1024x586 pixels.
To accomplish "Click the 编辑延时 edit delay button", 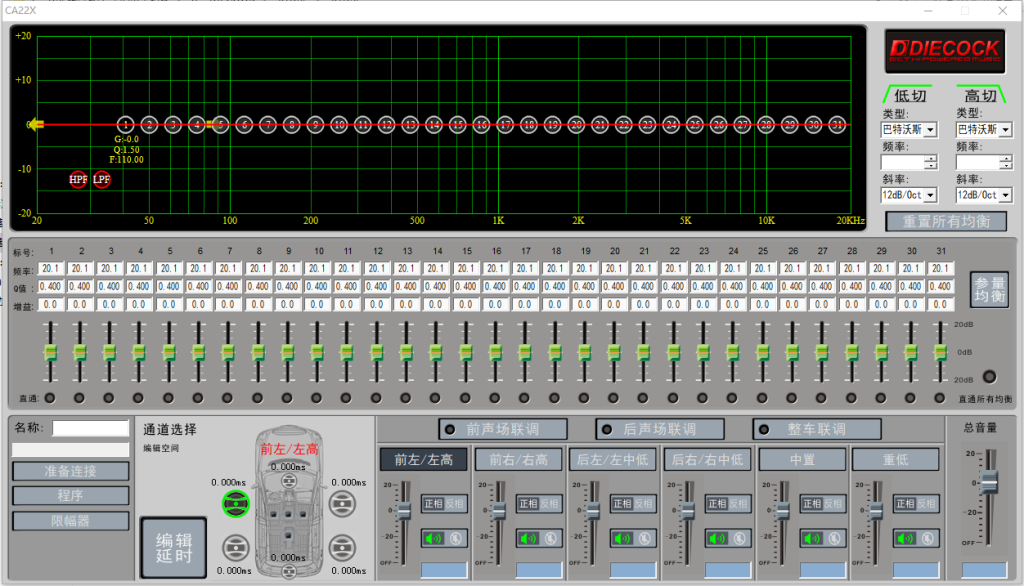I will pyautogui.click(x=174, y=548).
